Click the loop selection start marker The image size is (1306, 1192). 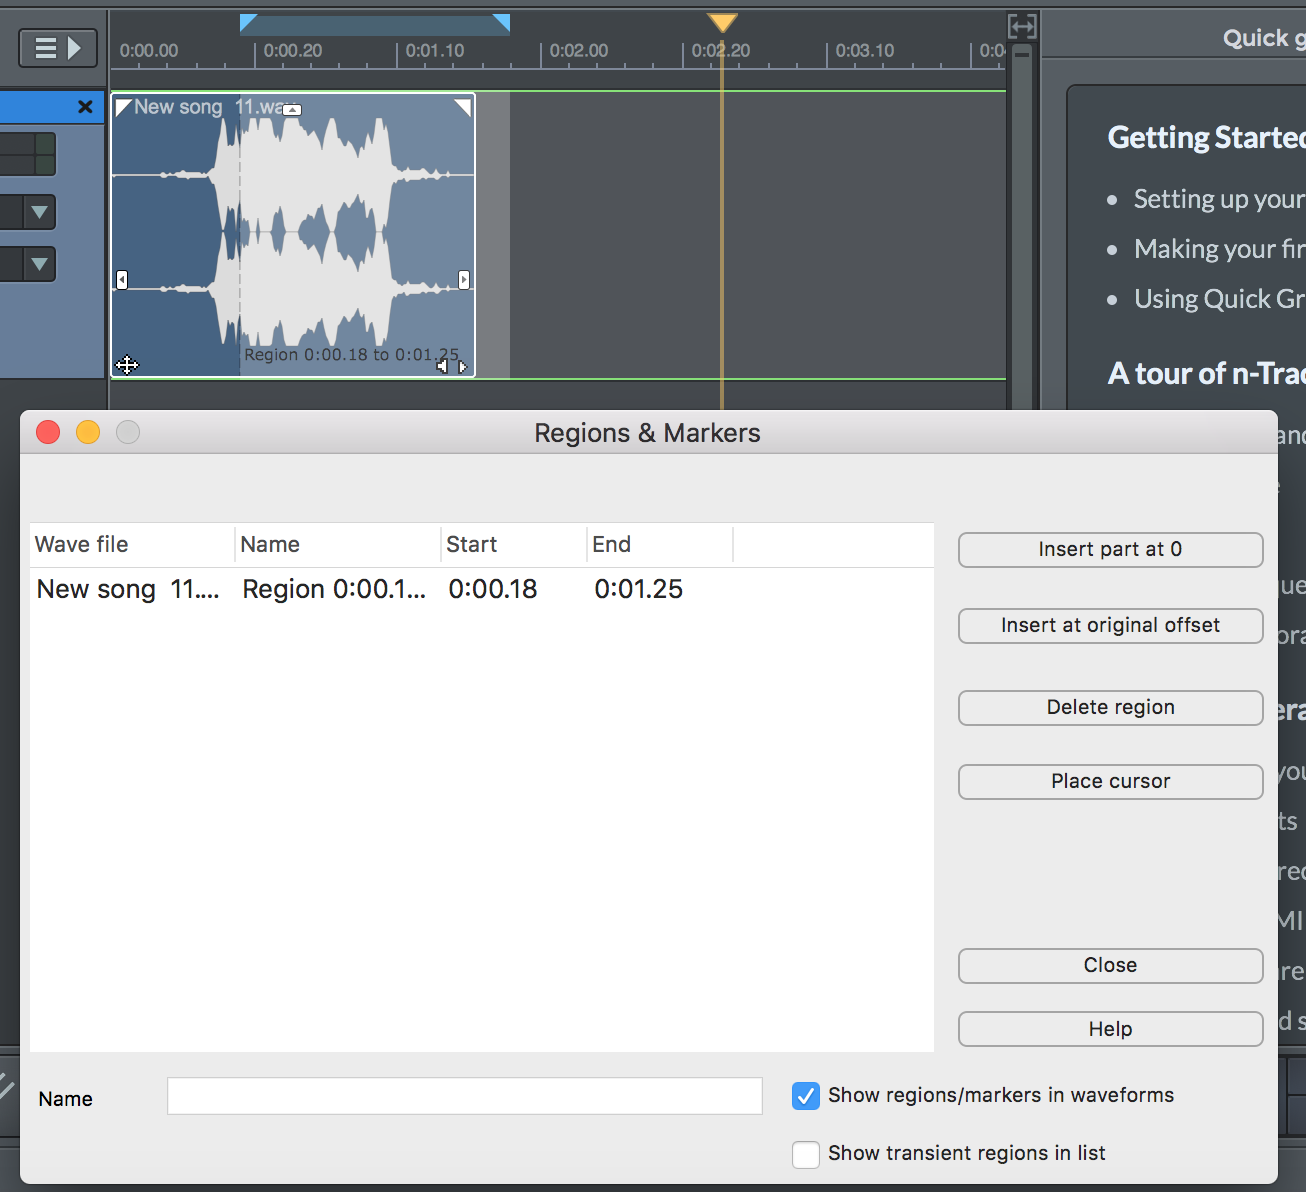tap(248, 22)
